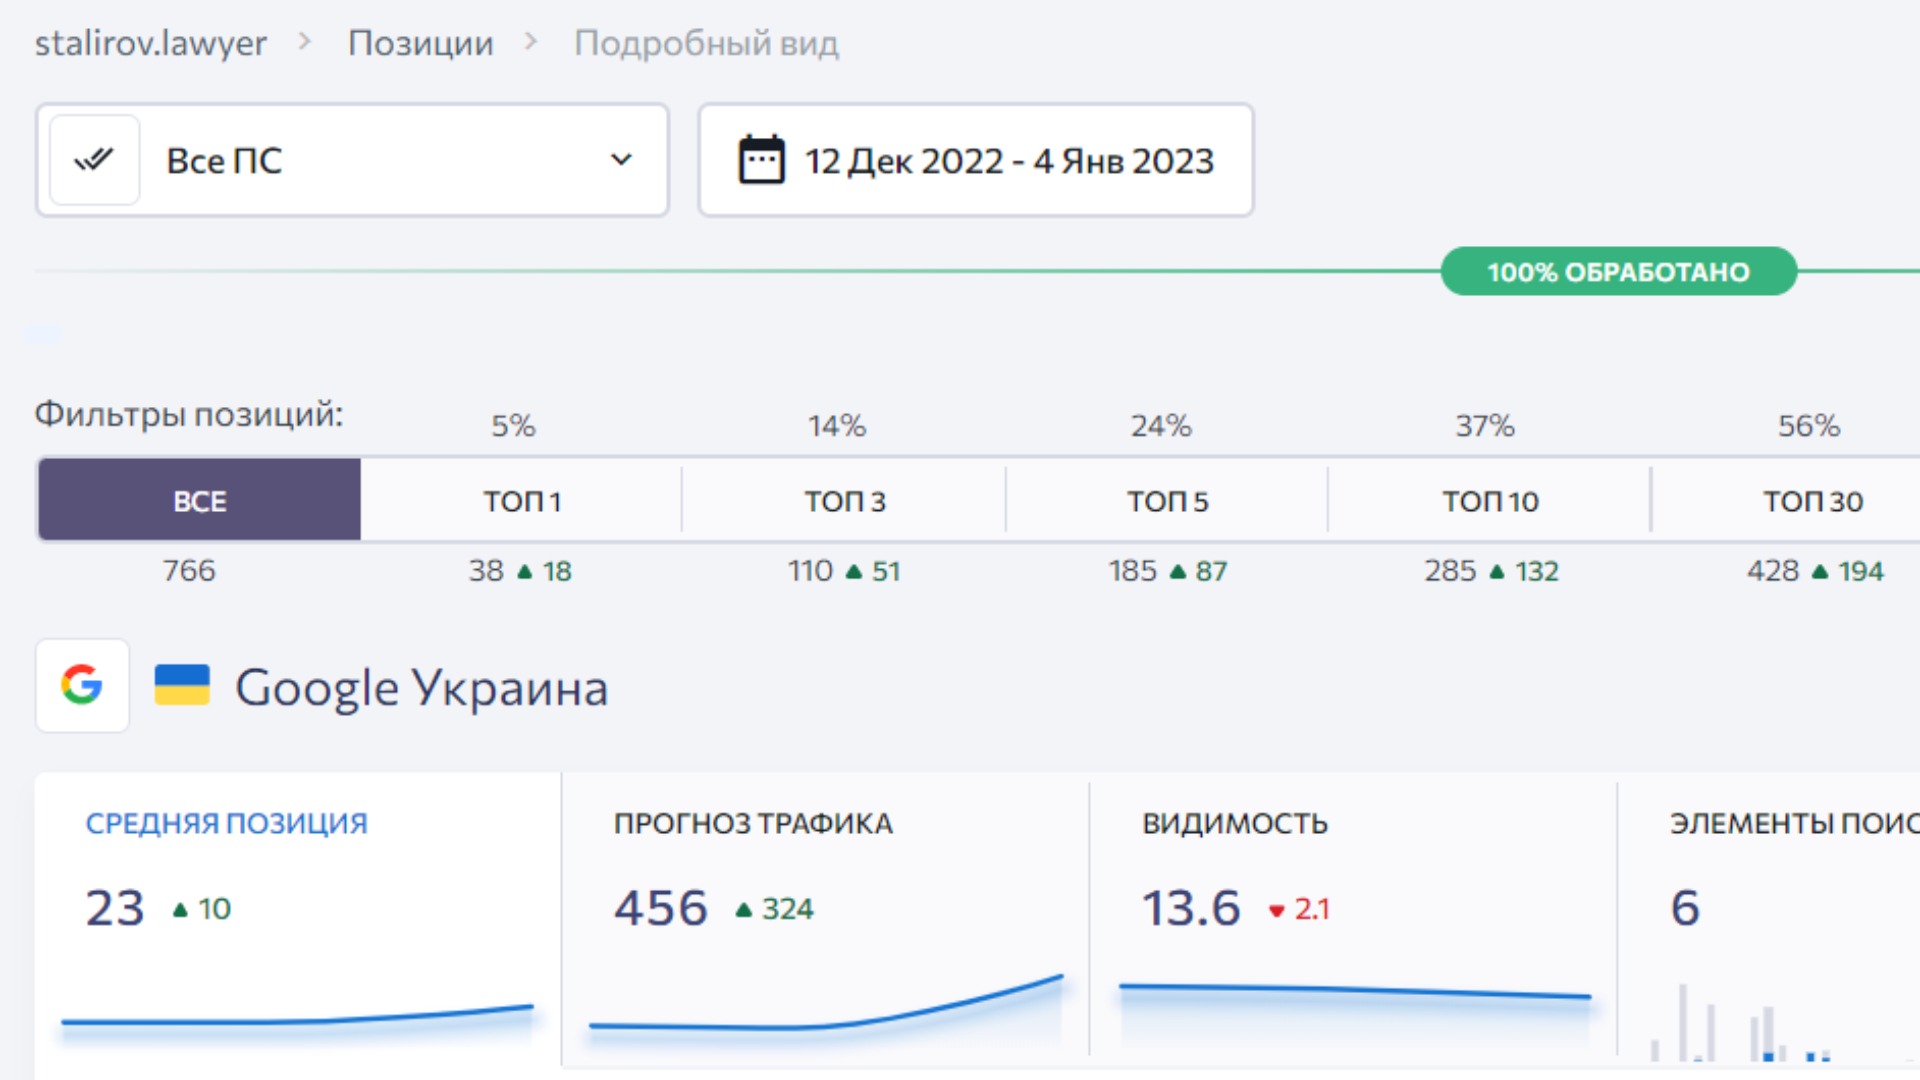Click the 37% percentage above ТОП 10
Screen dimensions: 1920x1080
coord(1485,426)
